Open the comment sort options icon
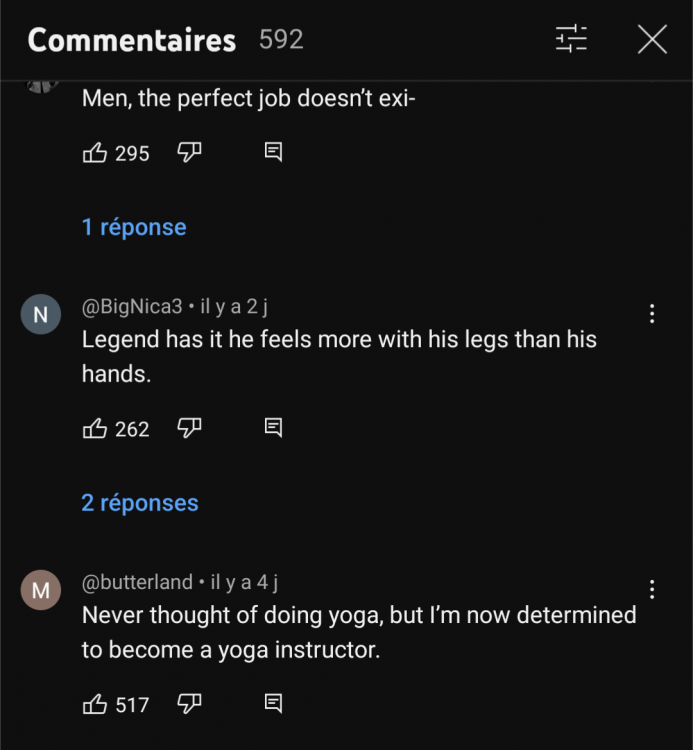Screen dimensions: 693x750 [572, 40]
